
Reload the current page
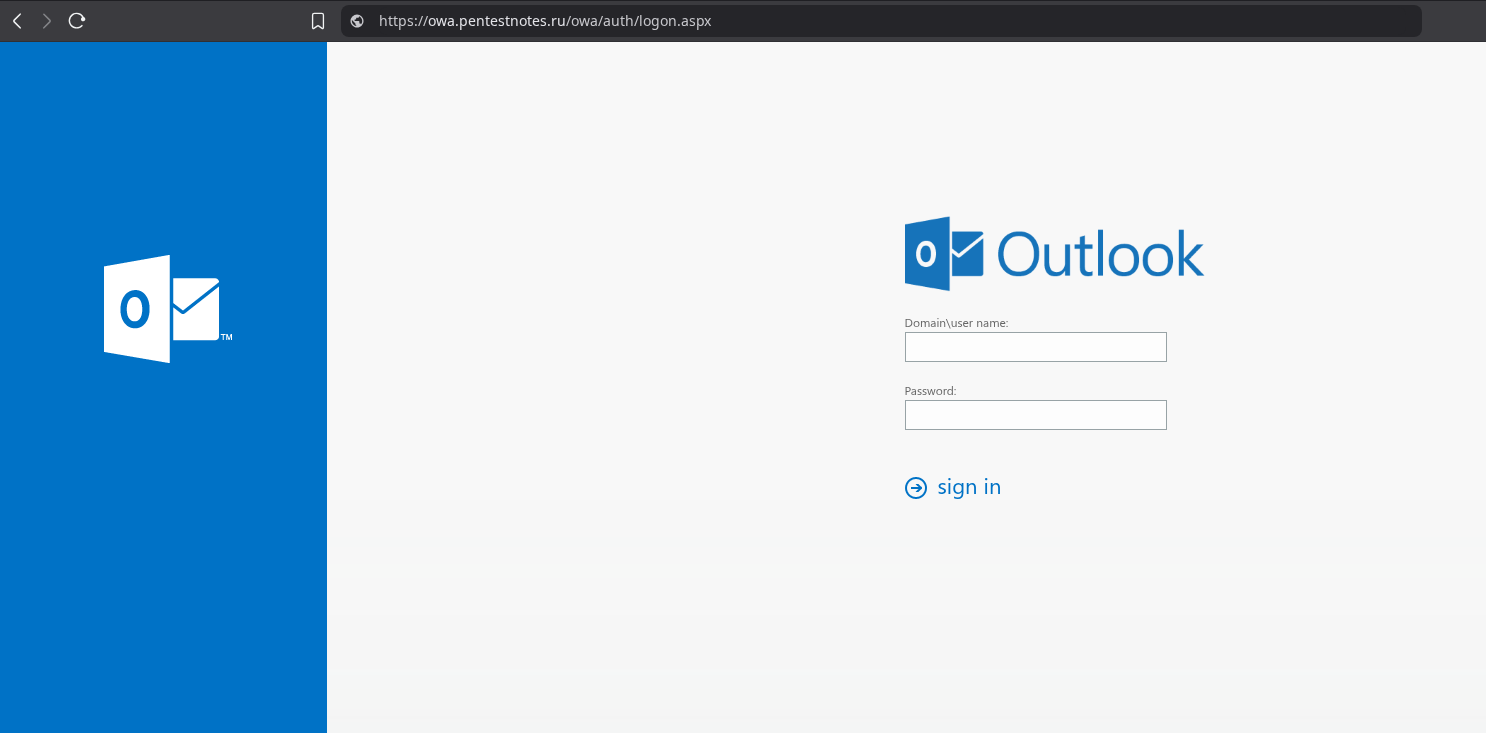(x=77, y=21)
